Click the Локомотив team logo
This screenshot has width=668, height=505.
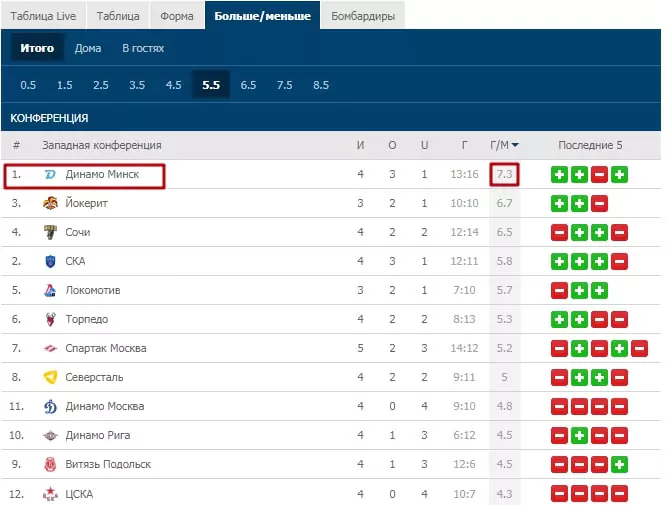tap(50, 290)
